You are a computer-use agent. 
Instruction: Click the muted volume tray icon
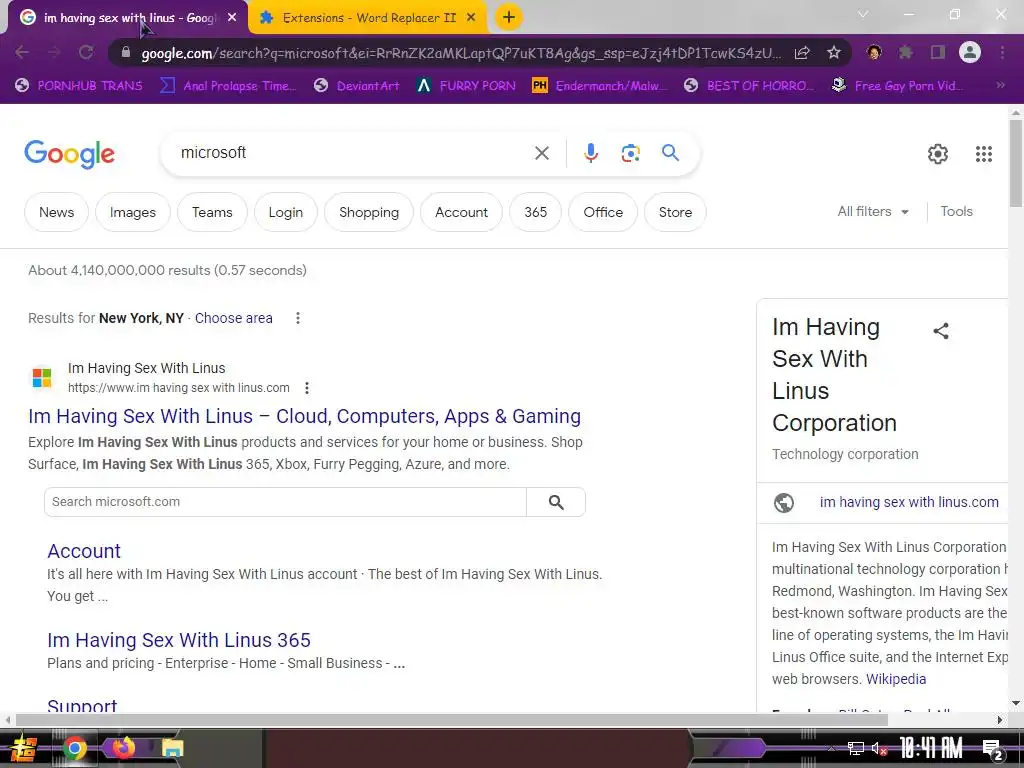coord(879,748)
